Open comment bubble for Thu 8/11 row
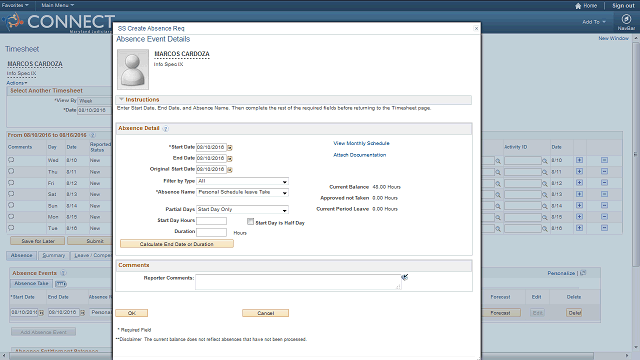640x360 pixels. point(11,171)
